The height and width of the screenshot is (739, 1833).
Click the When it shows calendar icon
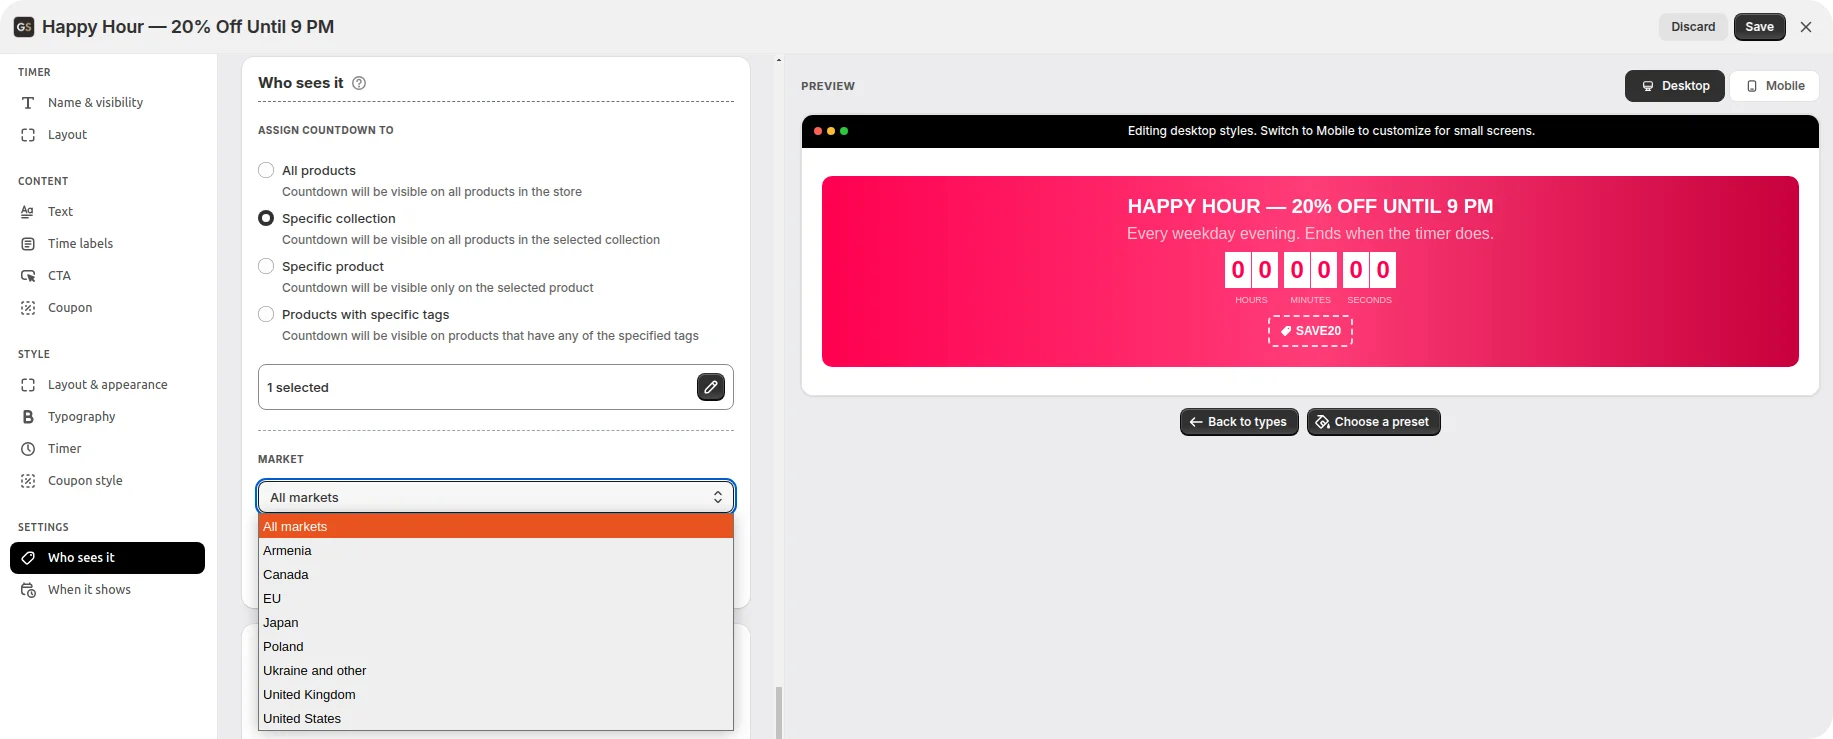(x=28, y=590)
